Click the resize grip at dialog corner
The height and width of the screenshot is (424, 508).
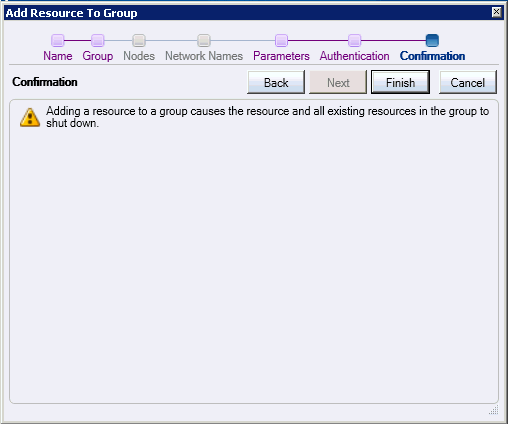494,410
